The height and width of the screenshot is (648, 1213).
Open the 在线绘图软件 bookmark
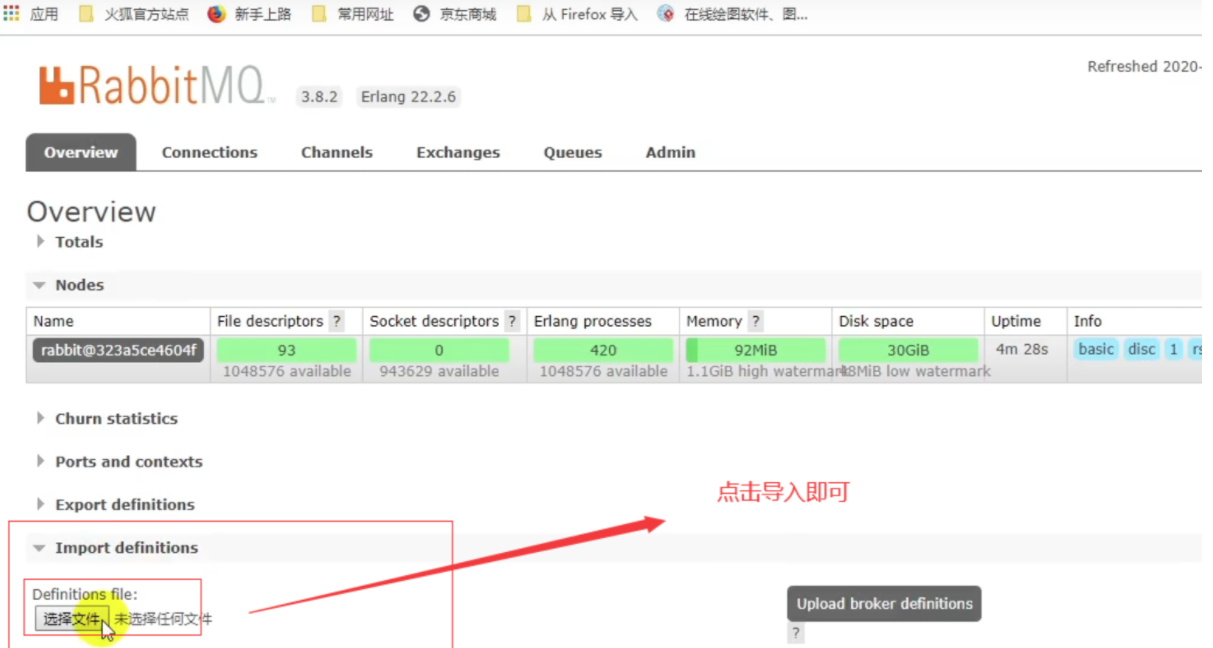click(x=732, y=14)
